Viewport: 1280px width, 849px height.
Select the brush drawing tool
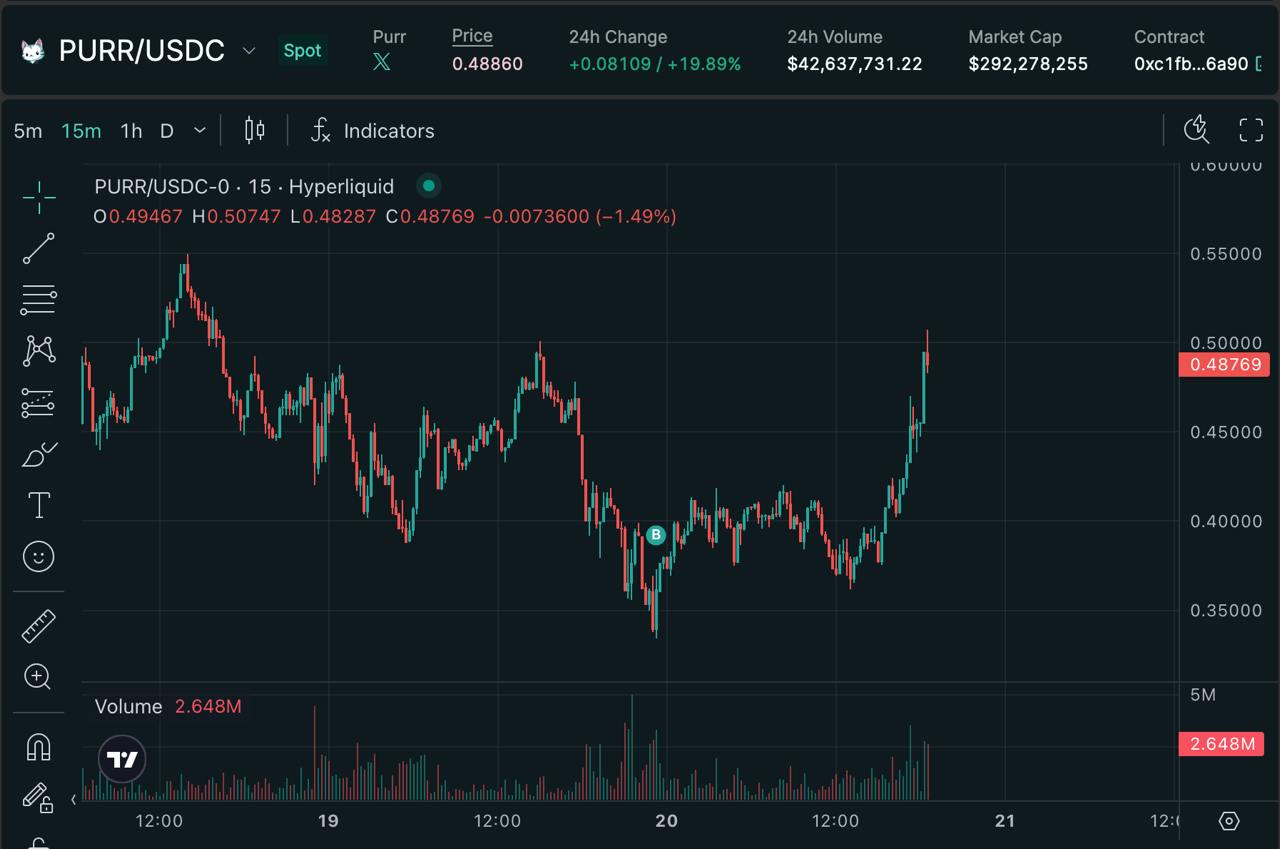click(39, 455)
